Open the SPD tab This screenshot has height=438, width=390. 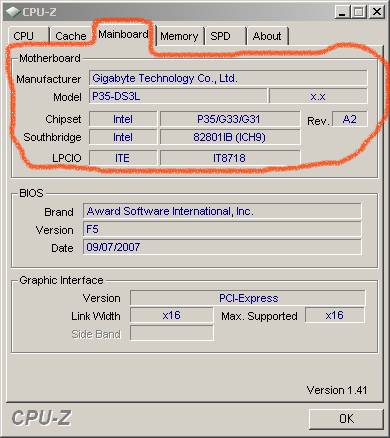tap(226, 36)
